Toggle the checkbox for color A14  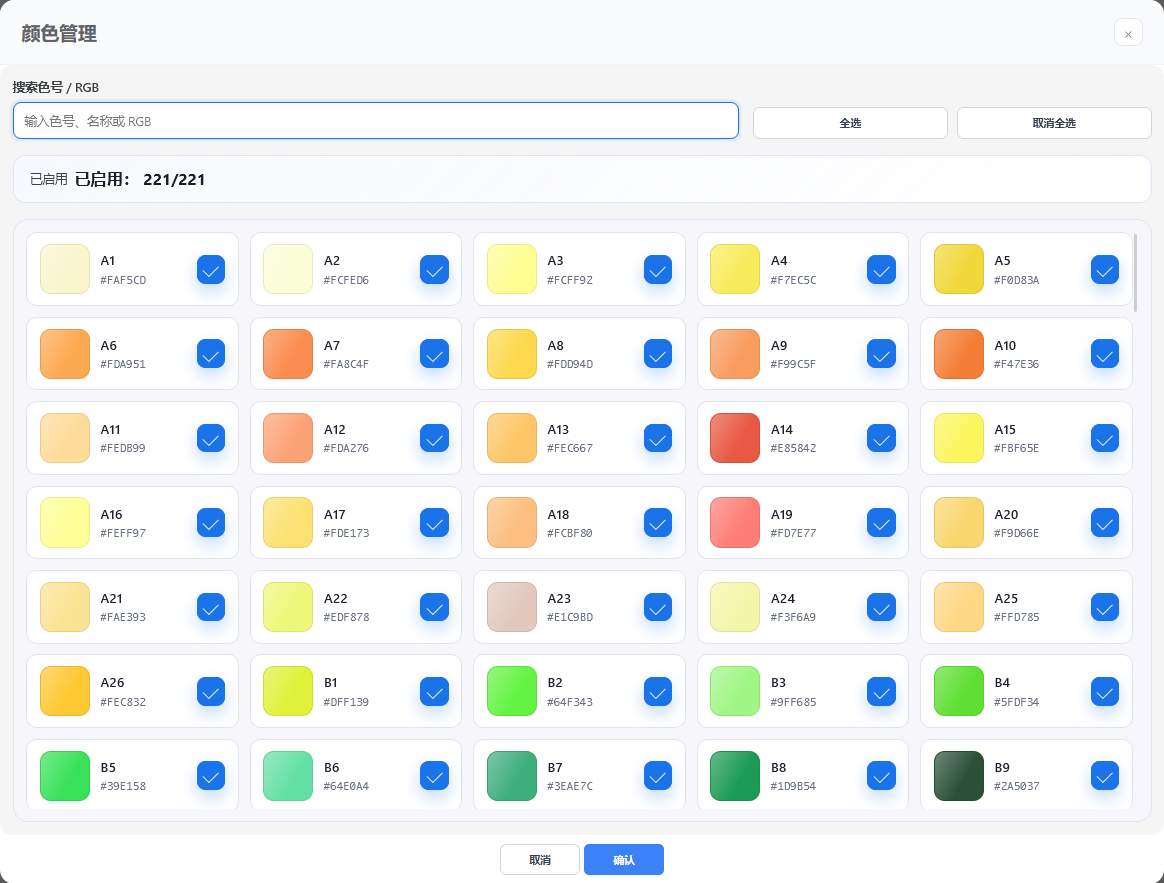[881, 439]
